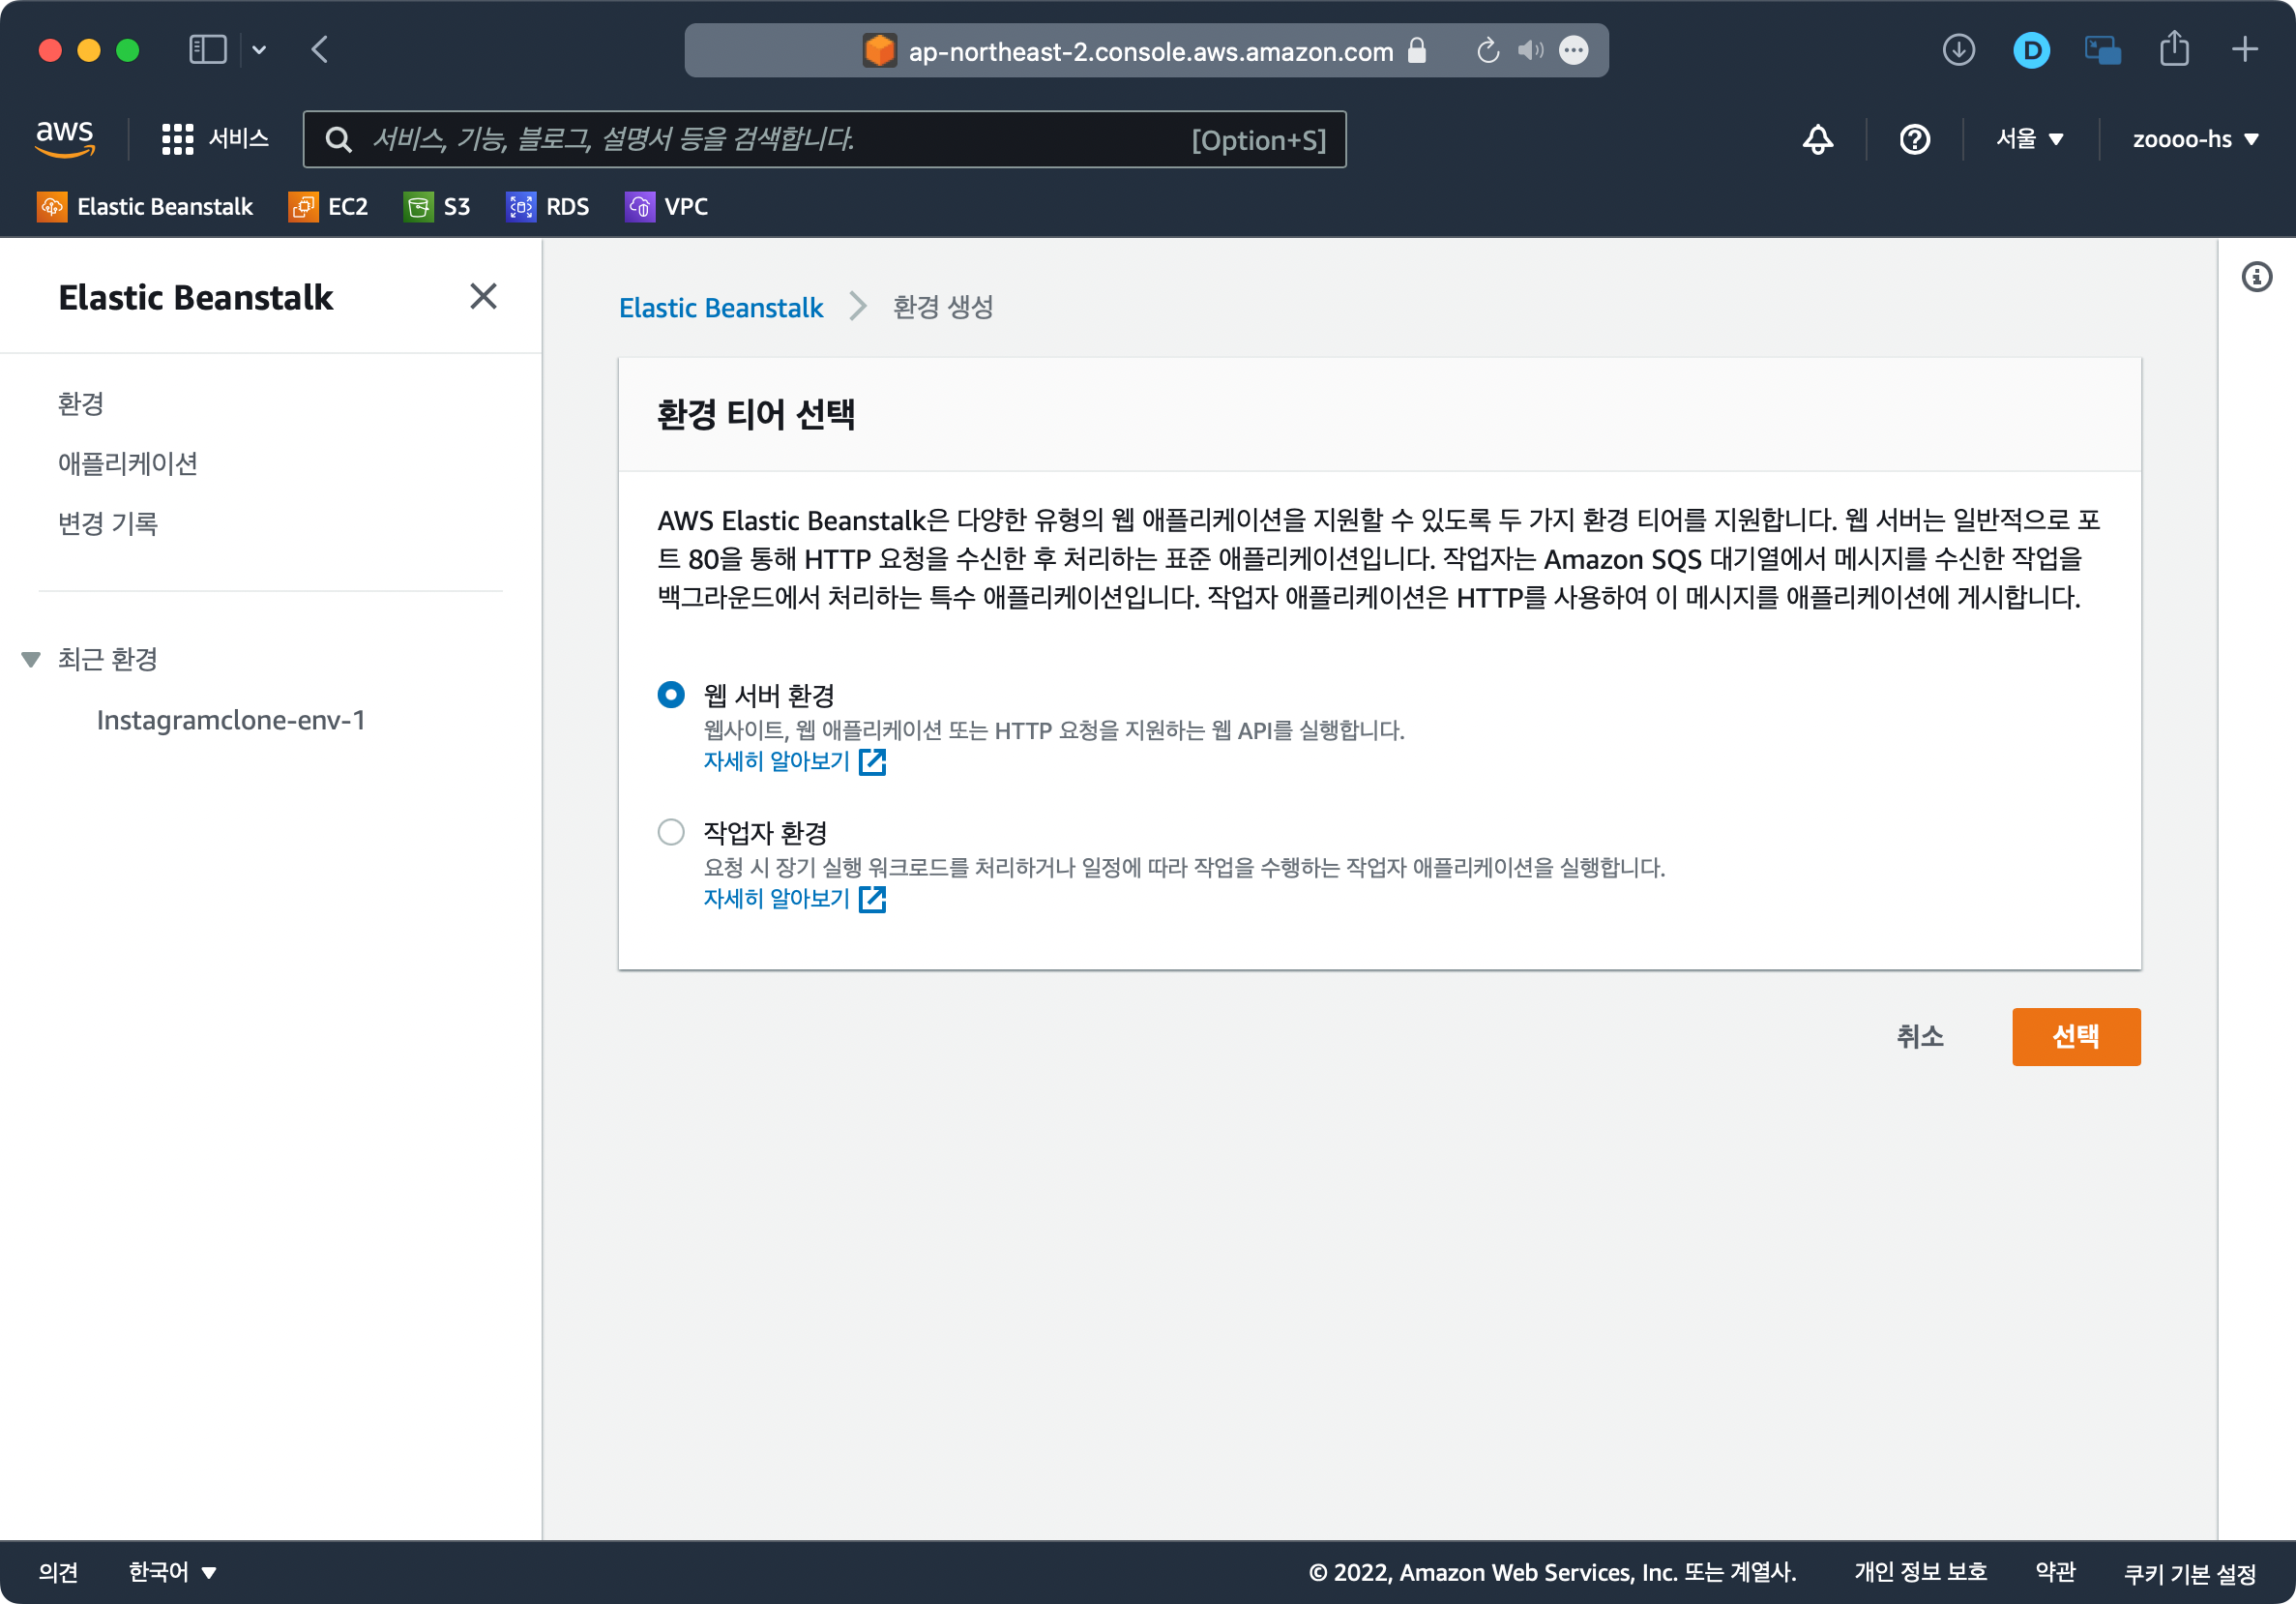Click the 취소 button
This screenshot has width=2296, height=1604.
click(1920, 1036)
